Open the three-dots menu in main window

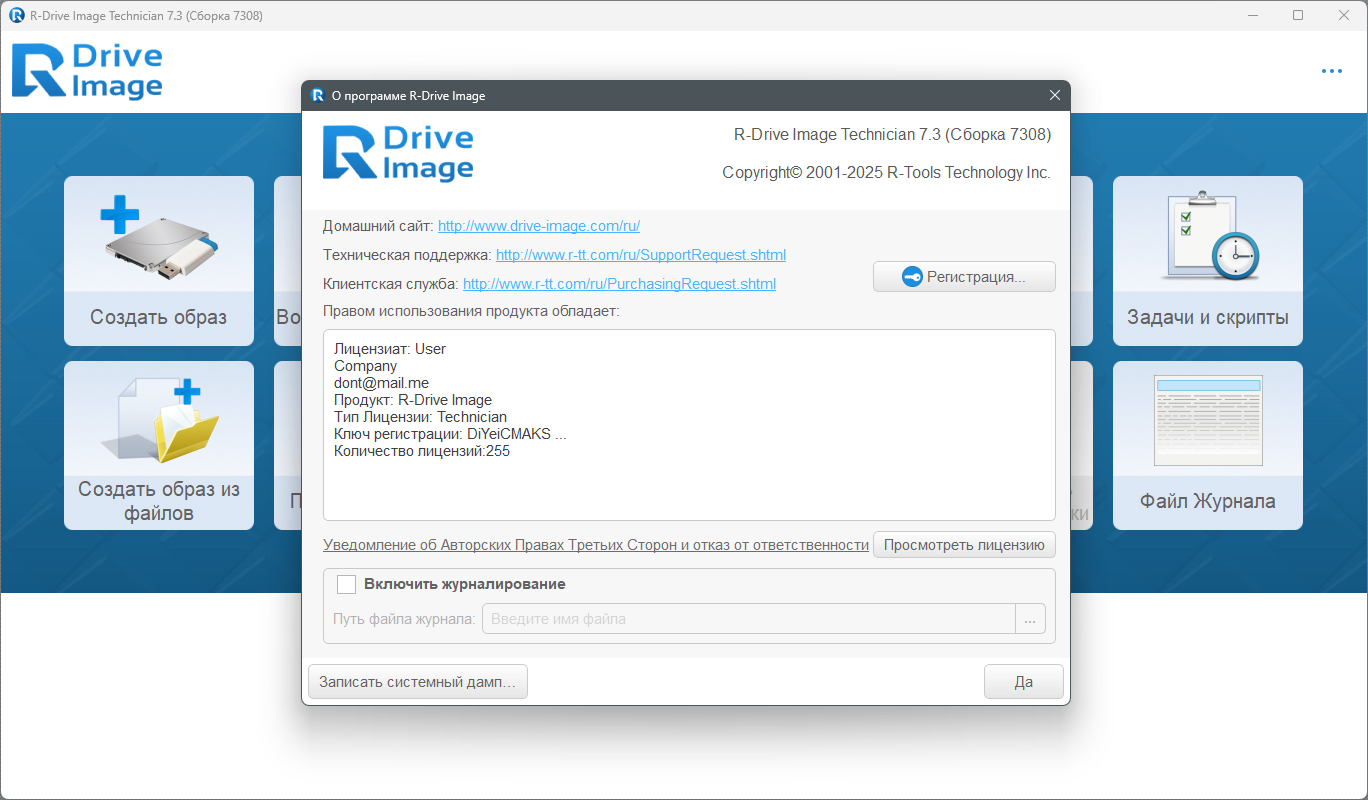1331,71
